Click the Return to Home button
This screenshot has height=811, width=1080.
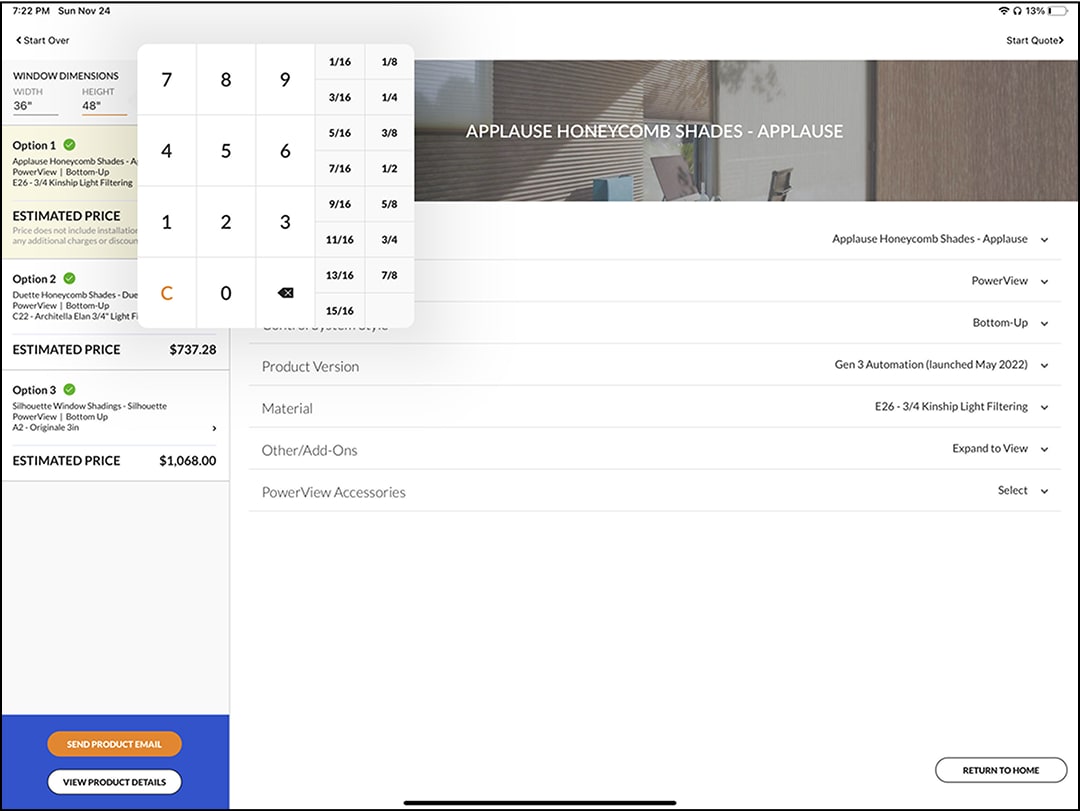1001,770
